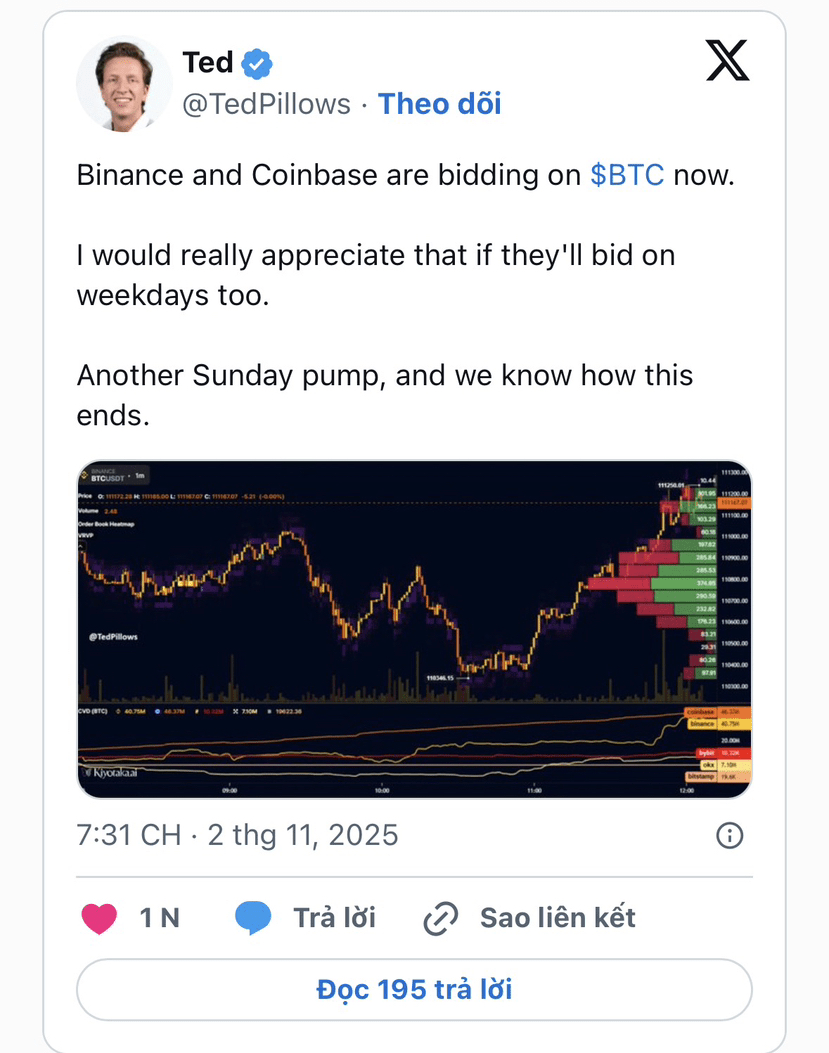The width and height of the screenshot is (829, 1053).
Task: Click the @TedPillows handle
Action: pos(267,104)
